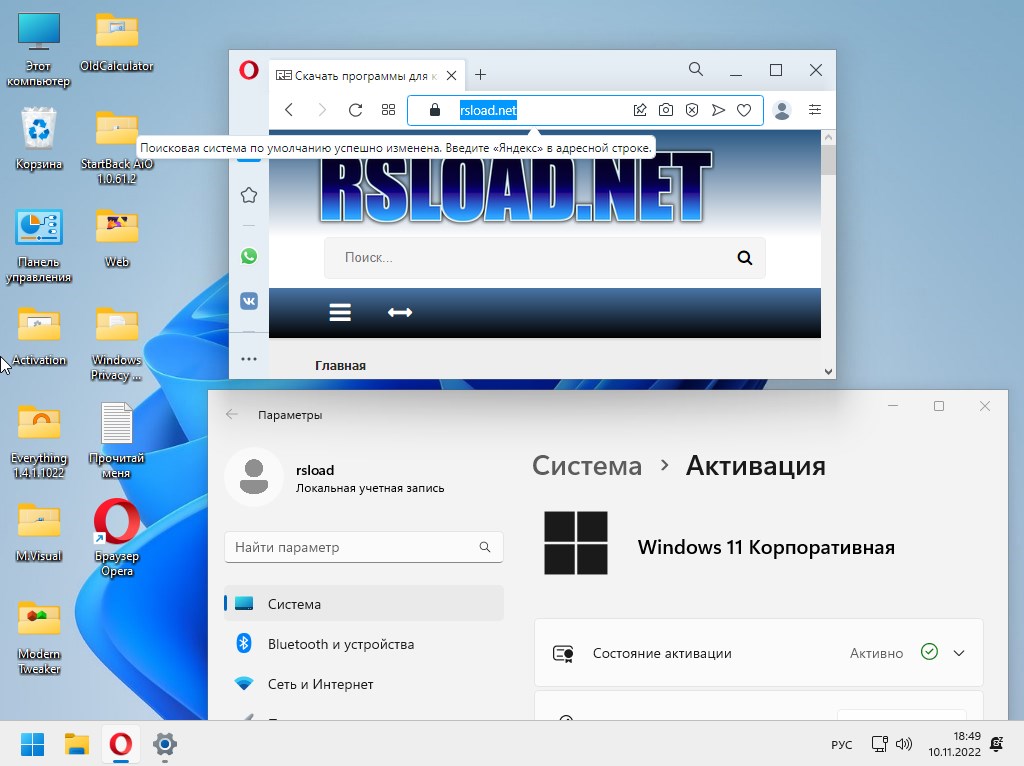Viewport: 1024px width, 766px height.
Task: Select the Скачать программы browser tab
Action: pyautogui.click(x=366, y=76)
